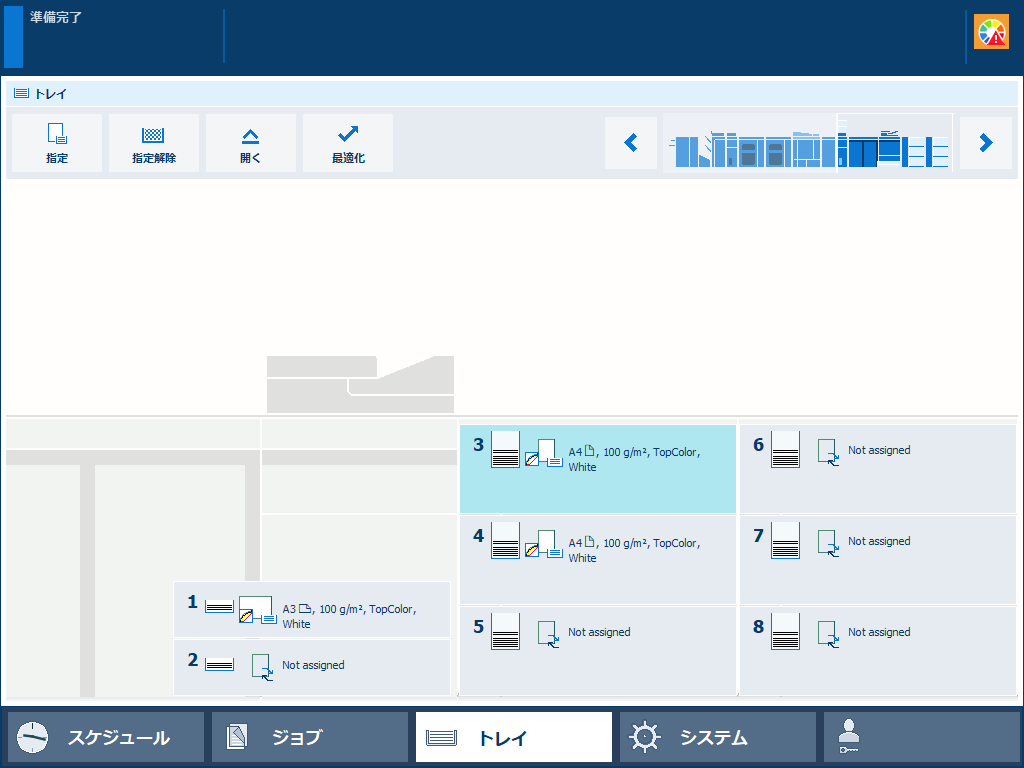Select tray 4 text A4 100 g/m² TopColor
This screenshot has height=768, width=1024.
634,551
